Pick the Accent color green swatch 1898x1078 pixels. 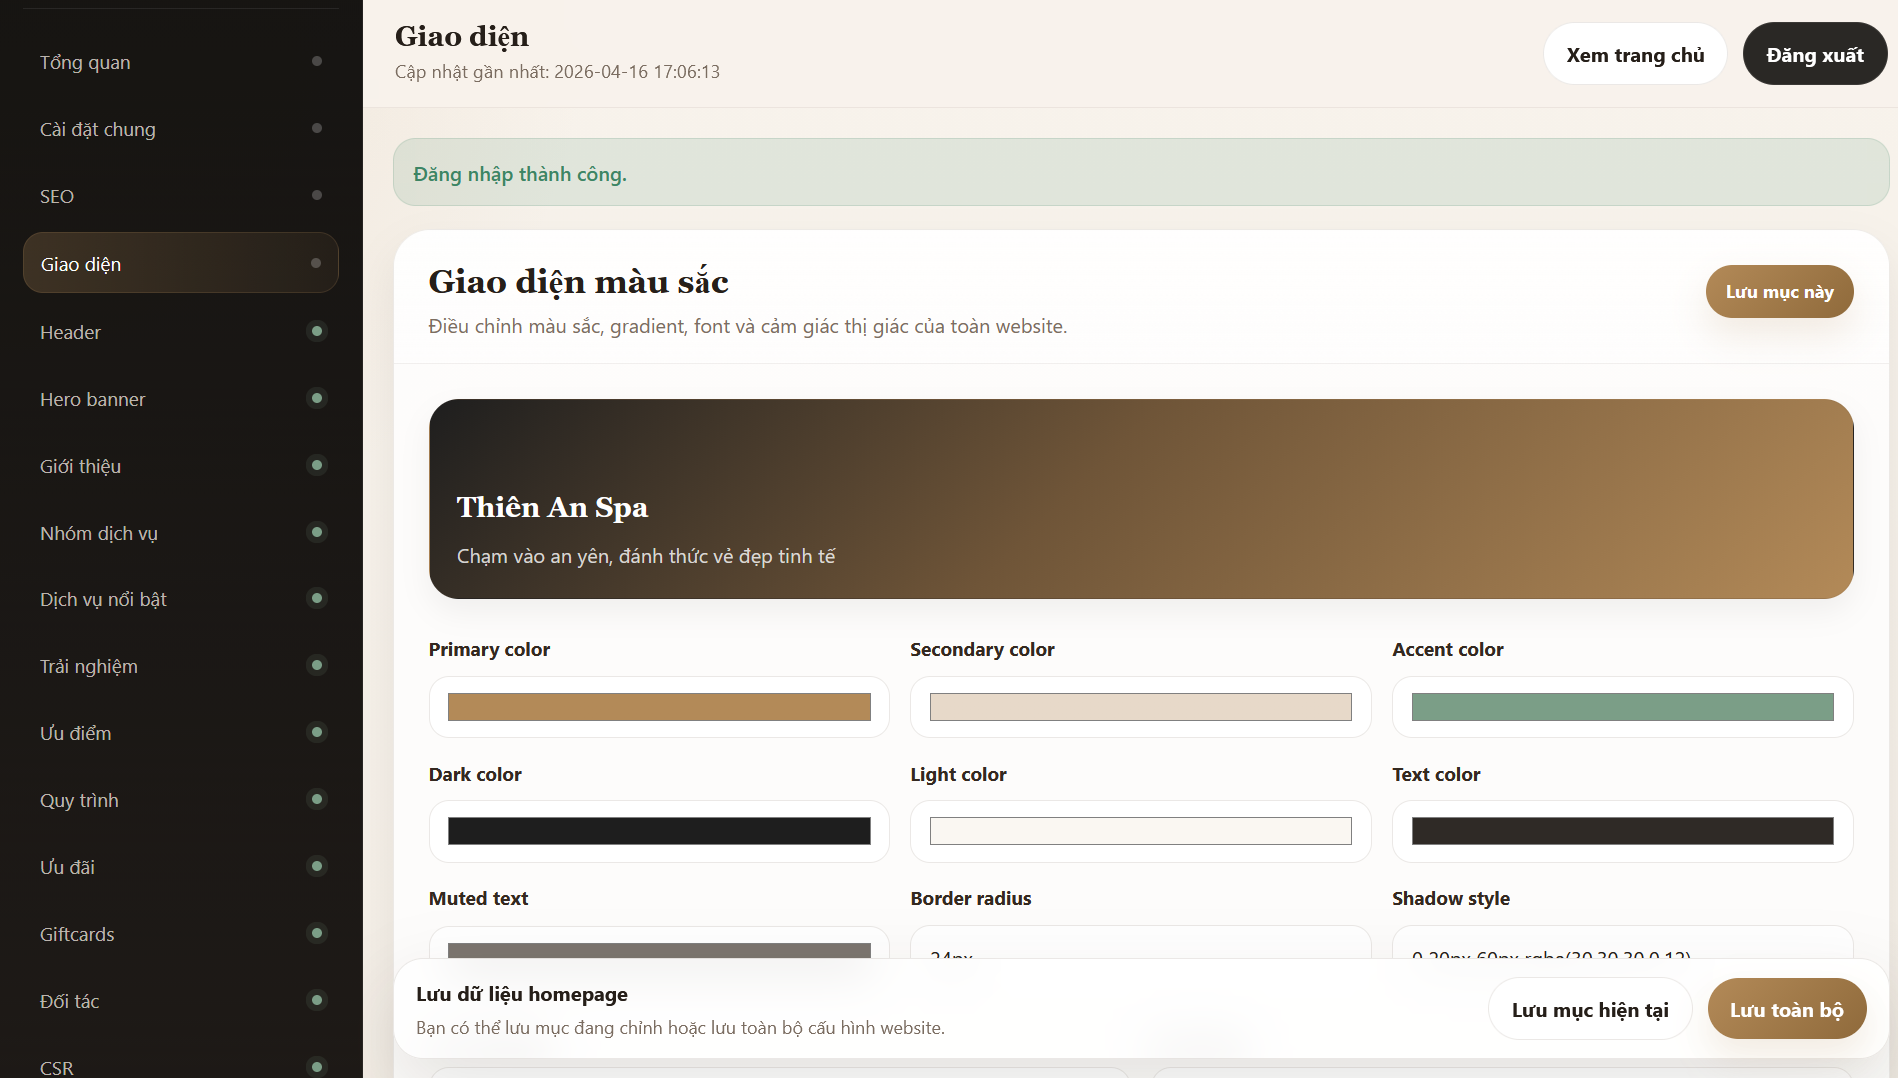click(x=1622, y=707)
